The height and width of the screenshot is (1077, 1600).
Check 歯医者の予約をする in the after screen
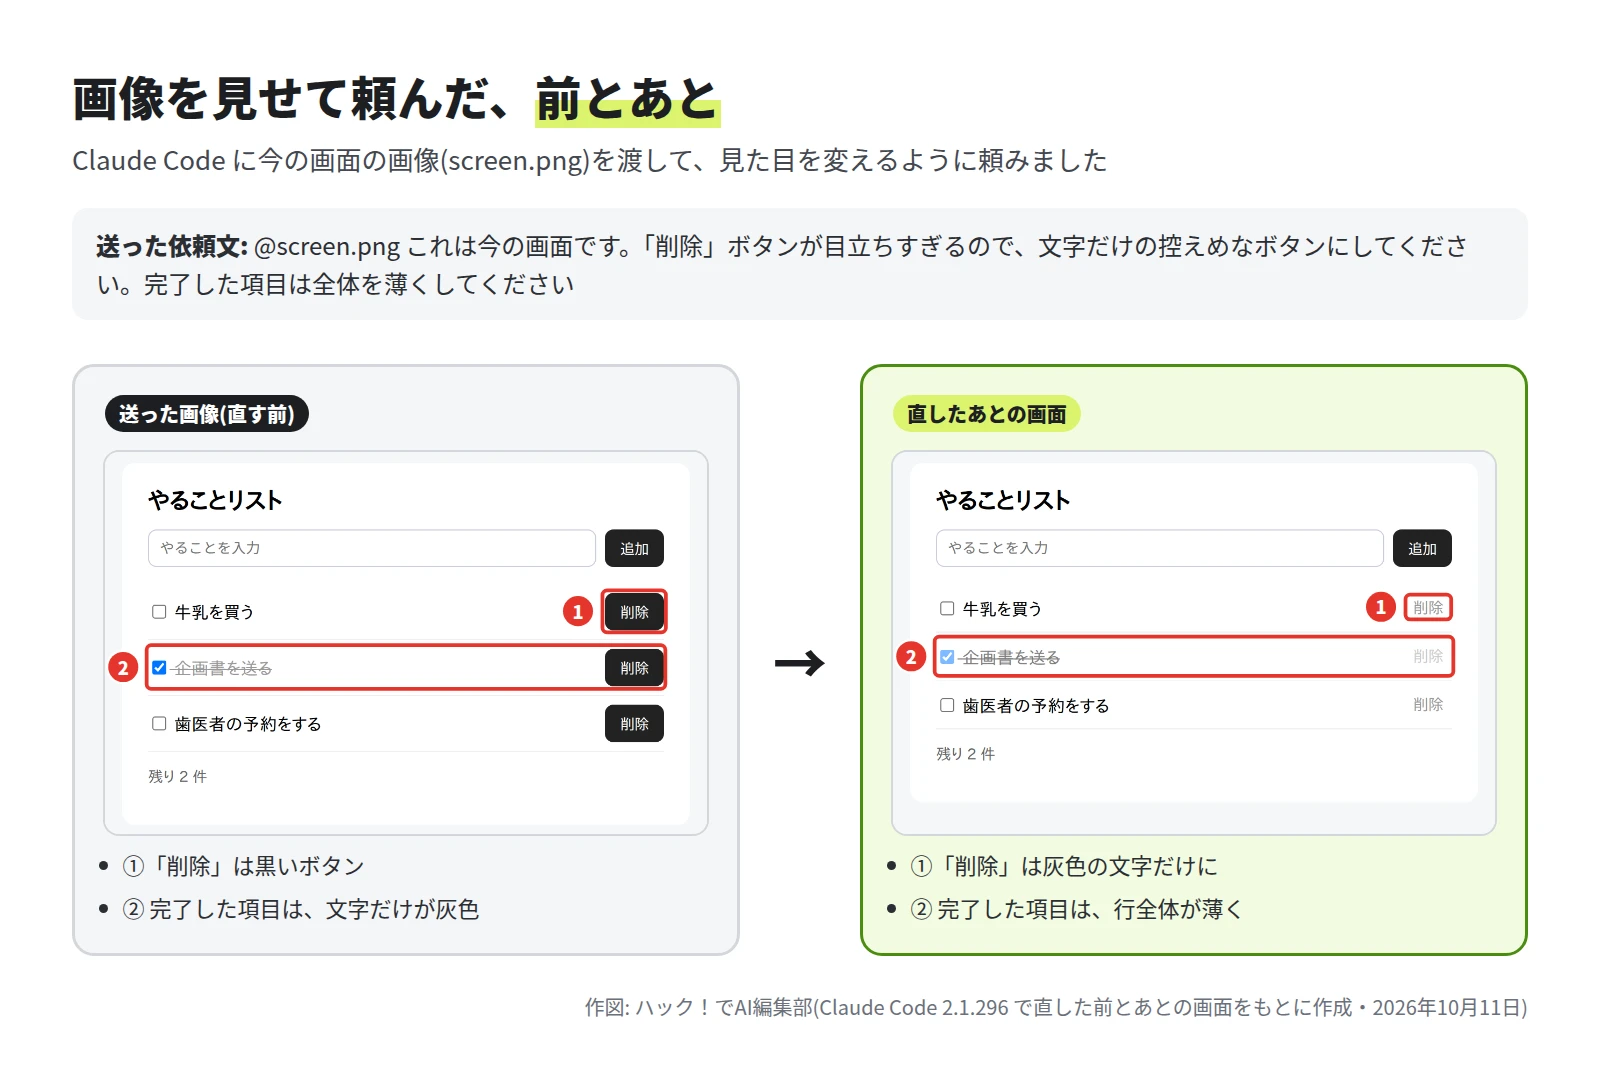pos(947,705)
